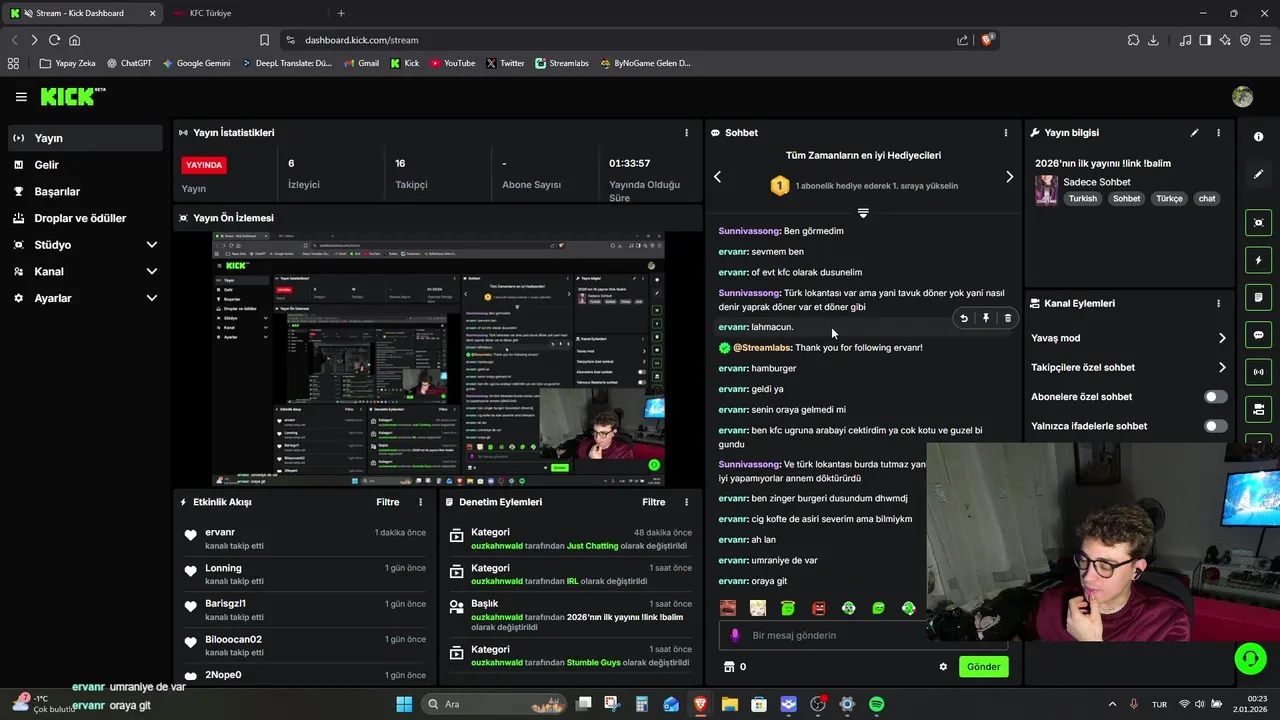
Task: Click the Gönder send button
Action: click(983, 667)
